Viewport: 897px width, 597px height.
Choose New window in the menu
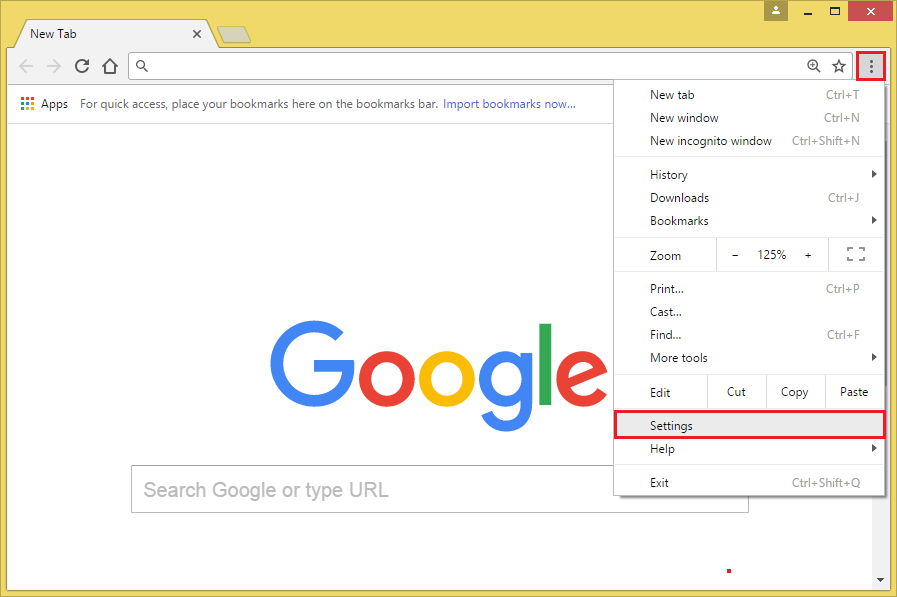point(749,118)
